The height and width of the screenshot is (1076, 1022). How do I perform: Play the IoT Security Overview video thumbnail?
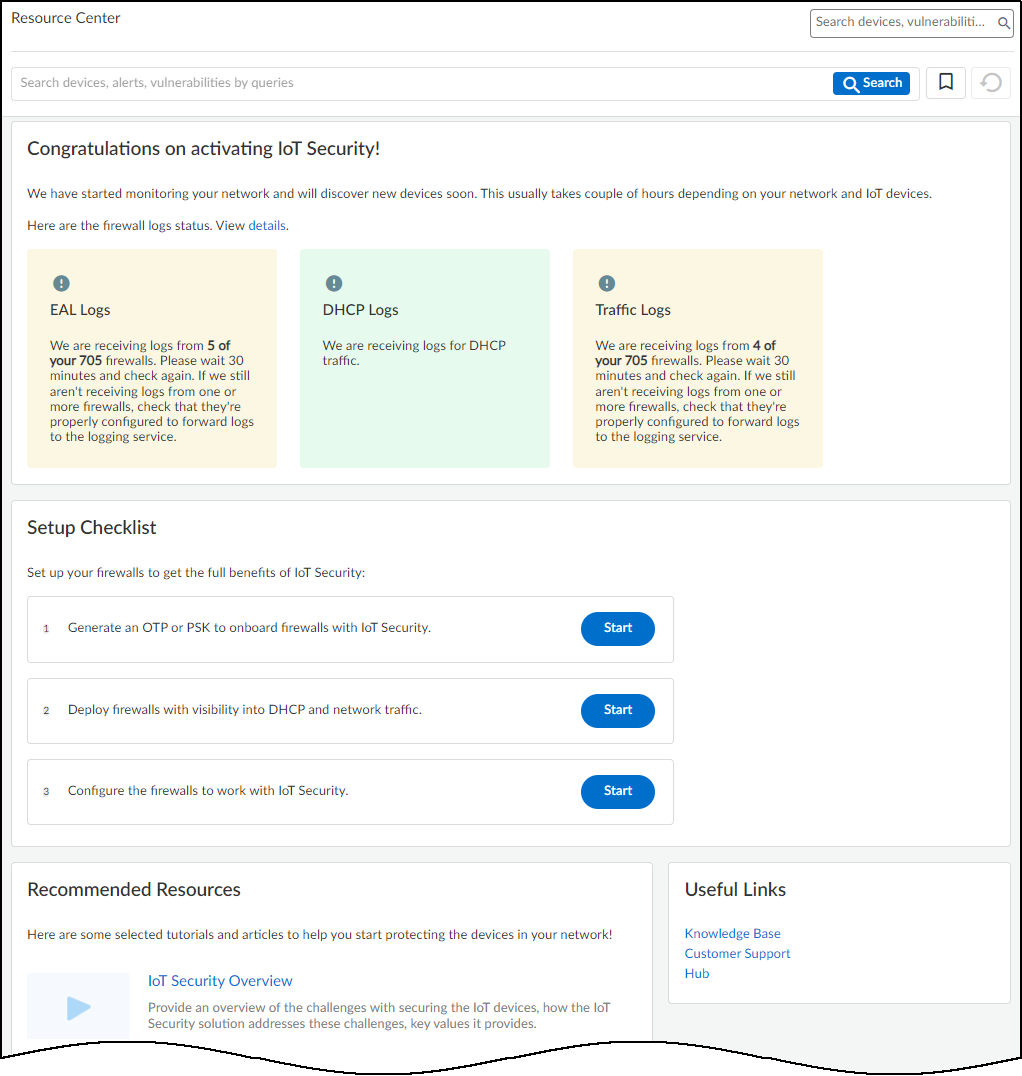point(78,1006)
